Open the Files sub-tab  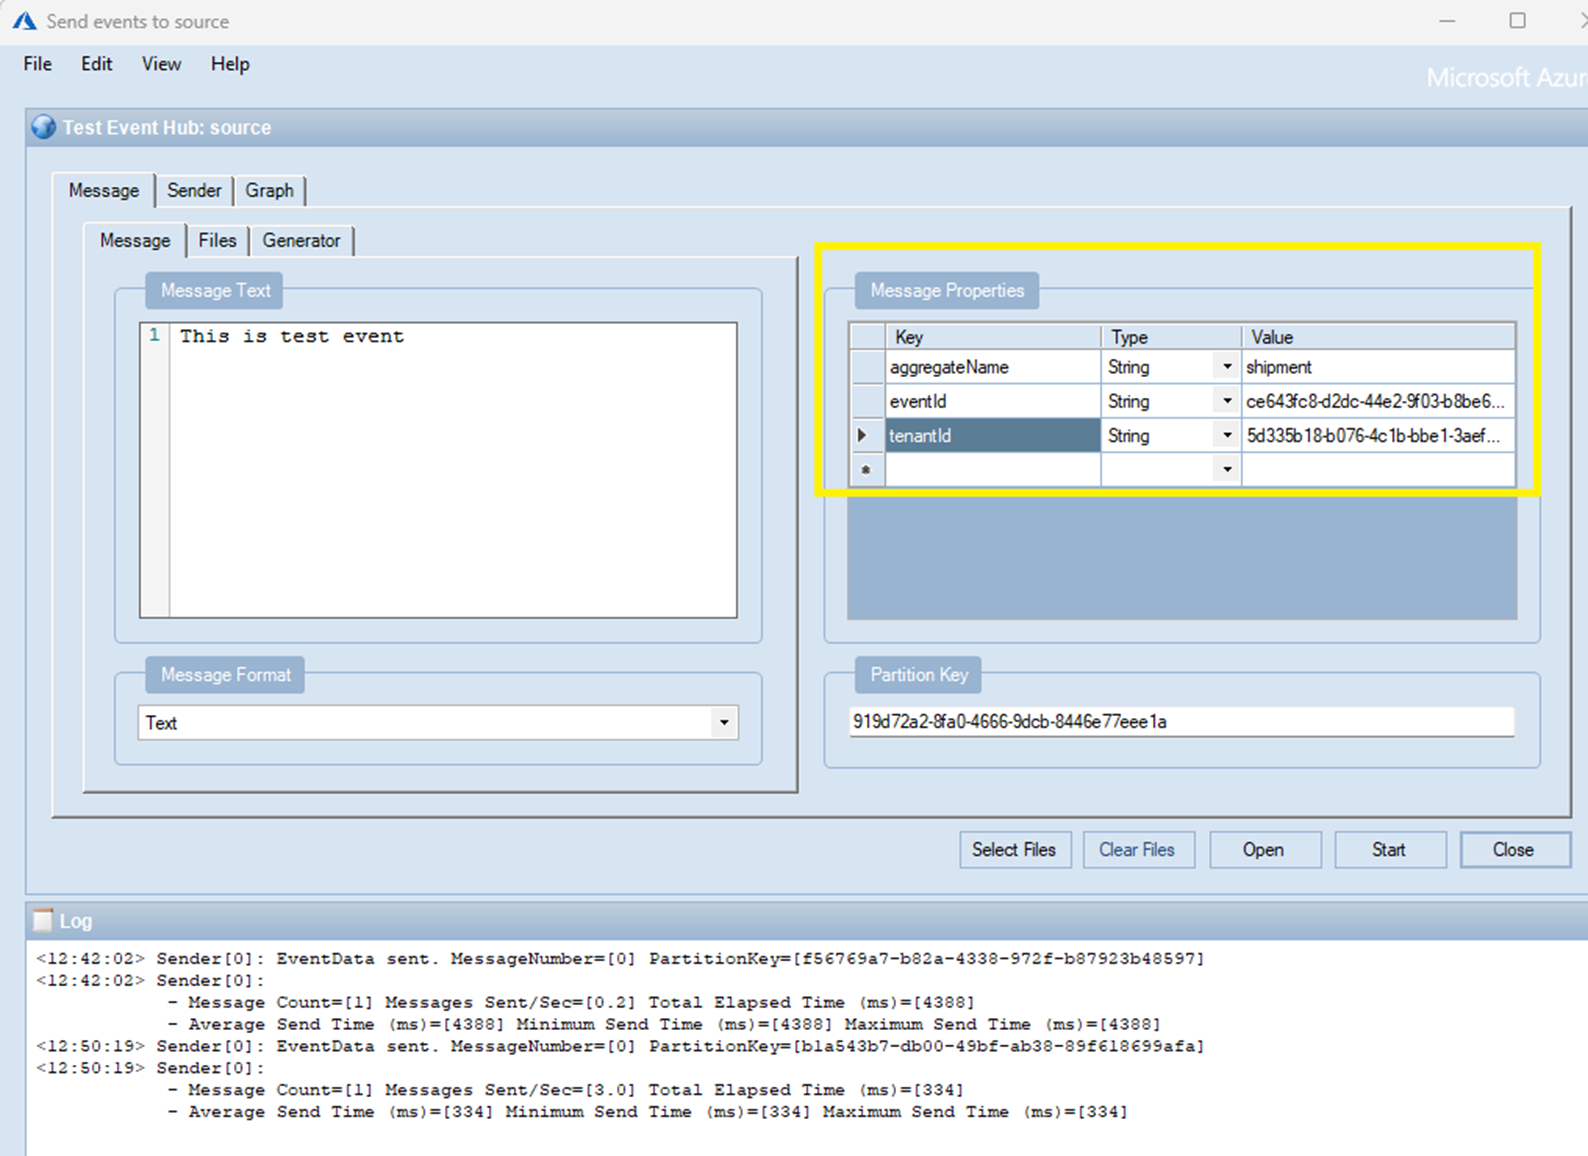click(x=217, y=240)
